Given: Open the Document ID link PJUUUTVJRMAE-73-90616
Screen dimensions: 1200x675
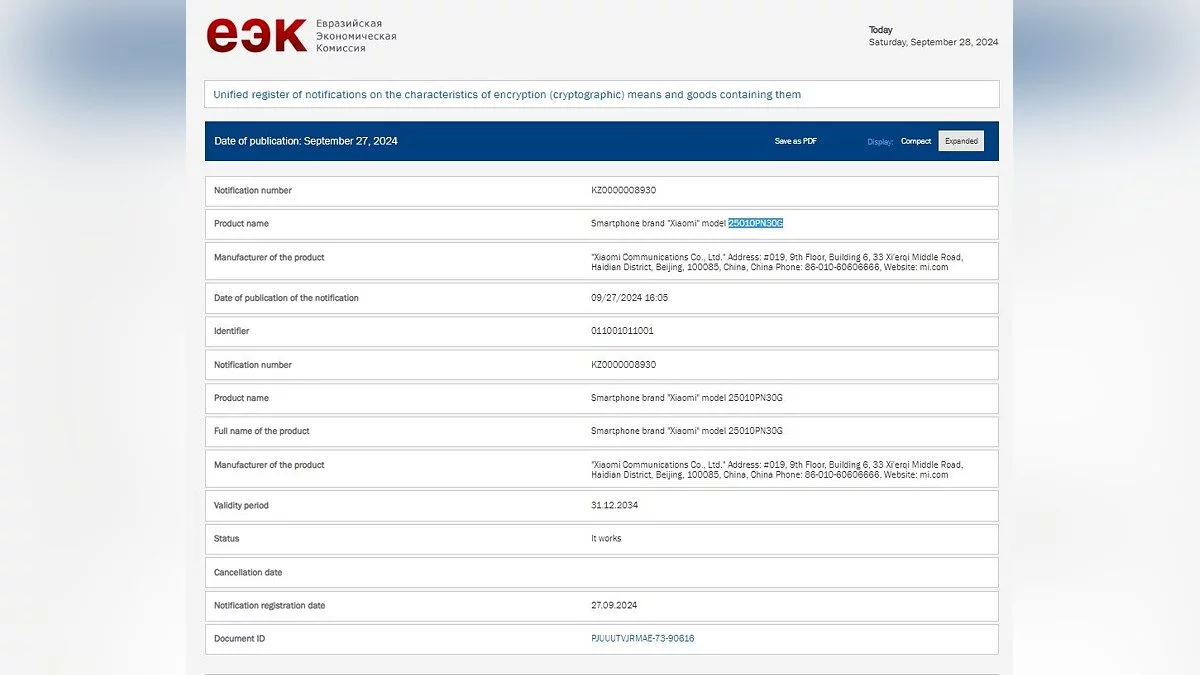Looking at the screenshot, I should 643,638.
